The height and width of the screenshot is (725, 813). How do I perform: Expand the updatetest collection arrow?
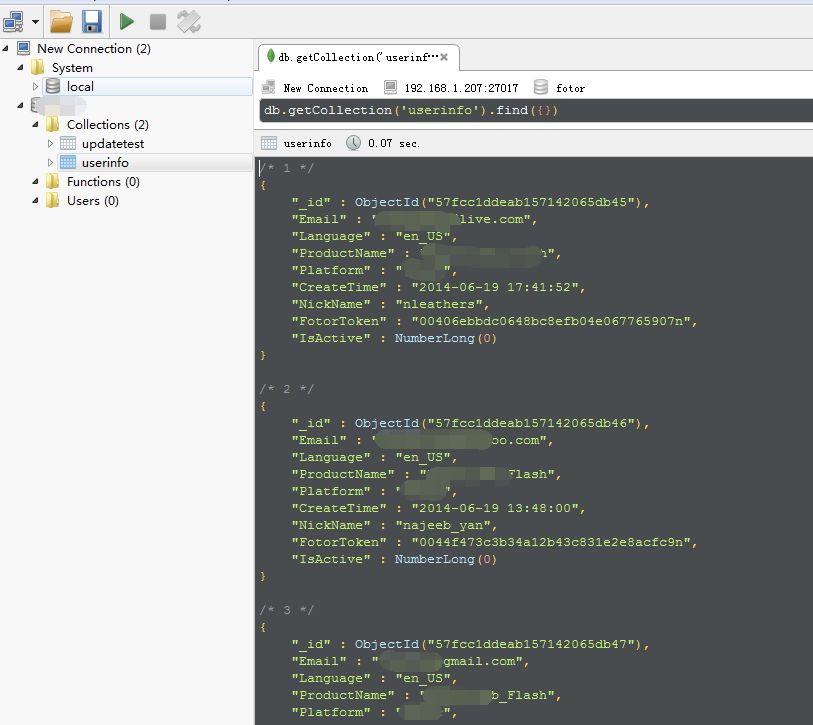tap(51, 144)
